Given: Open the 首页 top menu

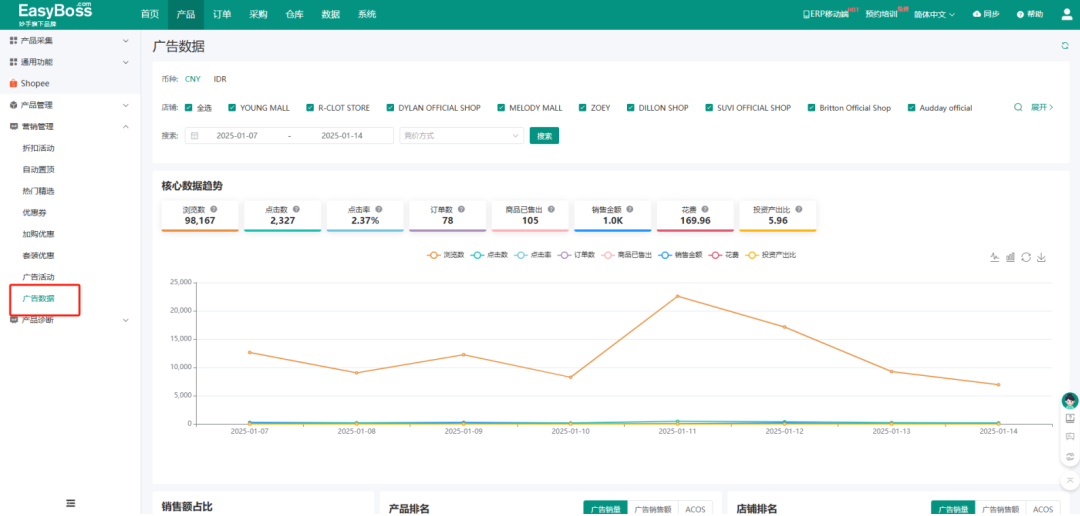Looking at the screenshot, I should (149, 14).
